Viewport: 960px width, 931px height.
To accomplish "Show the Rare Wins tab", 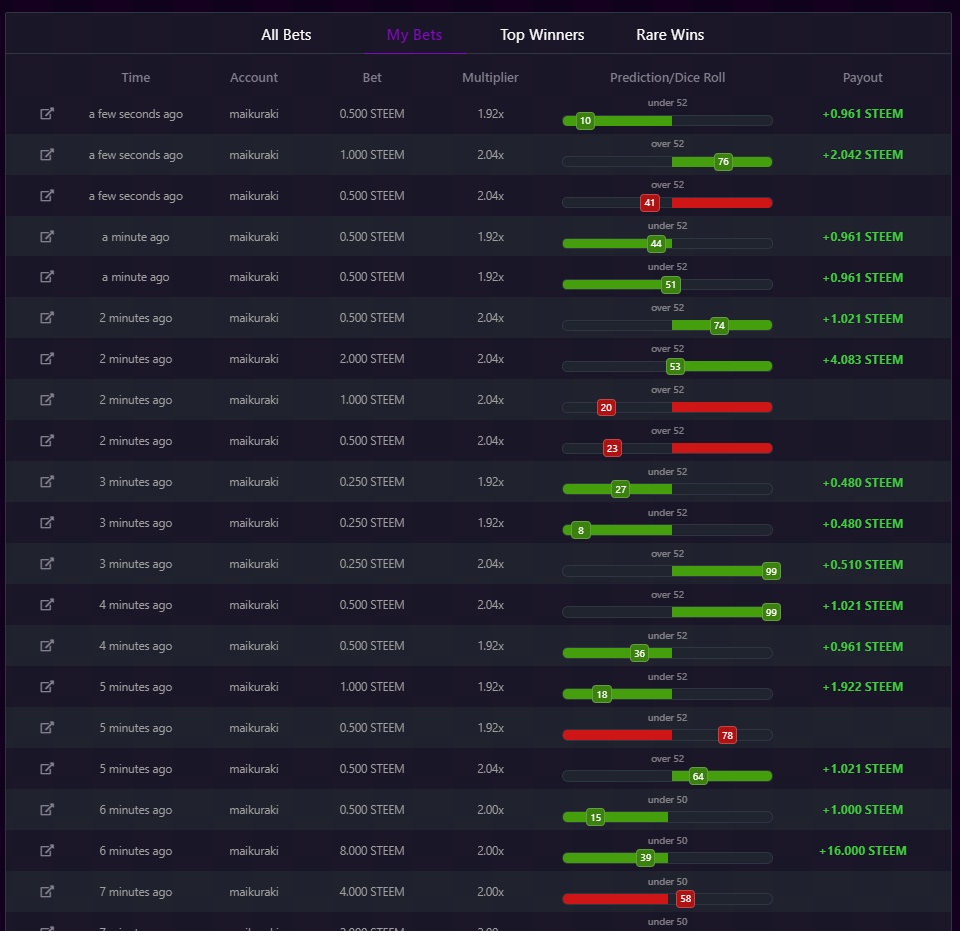I will click(670, 35).
